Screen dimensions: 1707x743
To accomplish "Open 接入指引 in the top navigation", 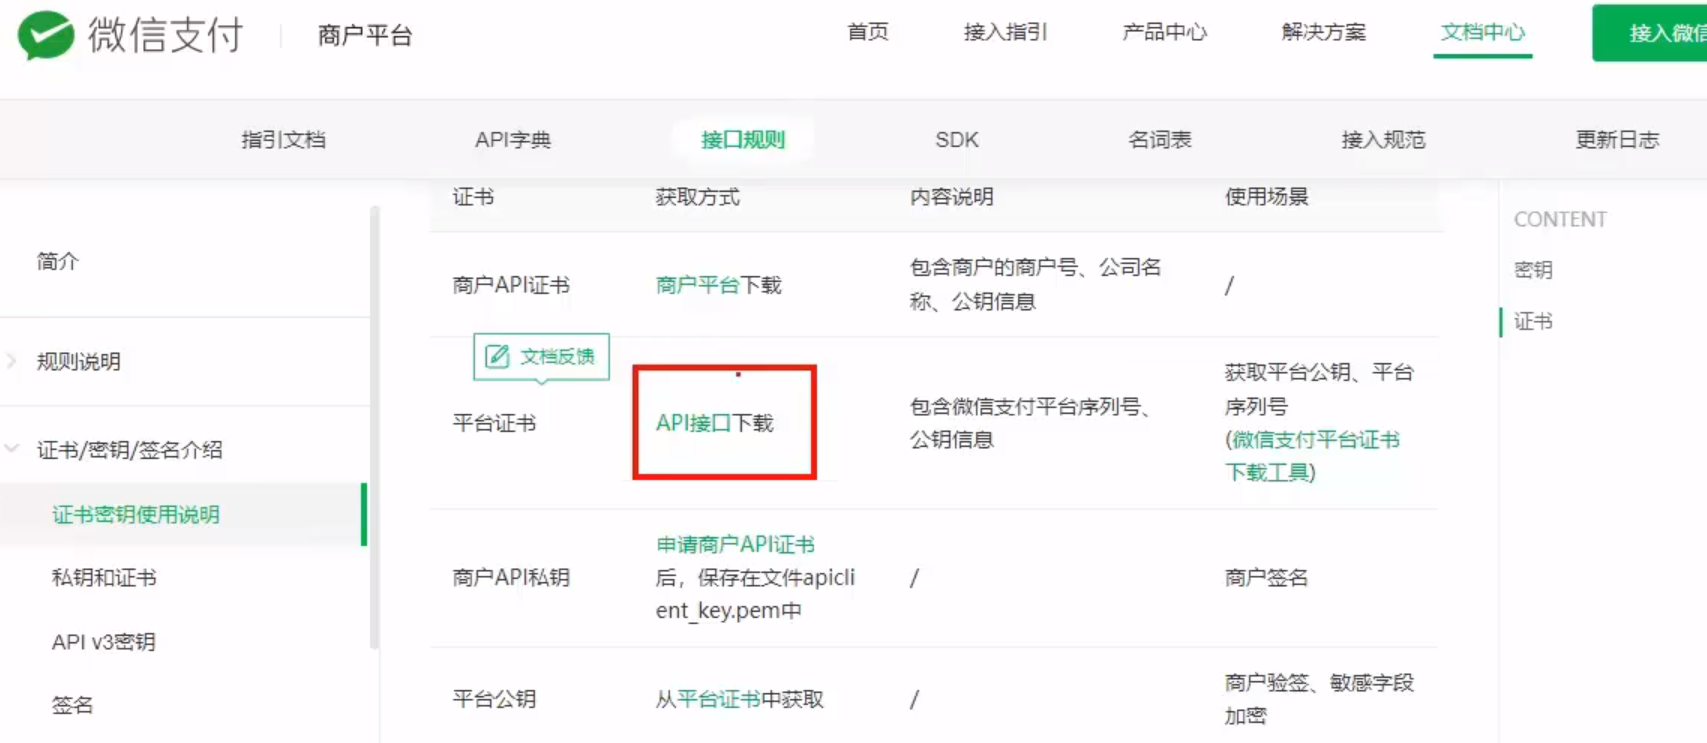I will (1005, 32).
